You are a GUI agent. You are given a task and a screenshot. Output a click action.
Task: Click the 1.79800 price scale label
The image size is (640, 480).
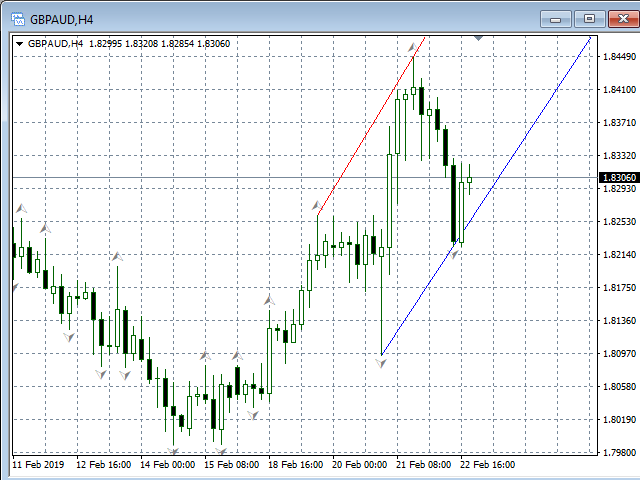tap(620, 452)
